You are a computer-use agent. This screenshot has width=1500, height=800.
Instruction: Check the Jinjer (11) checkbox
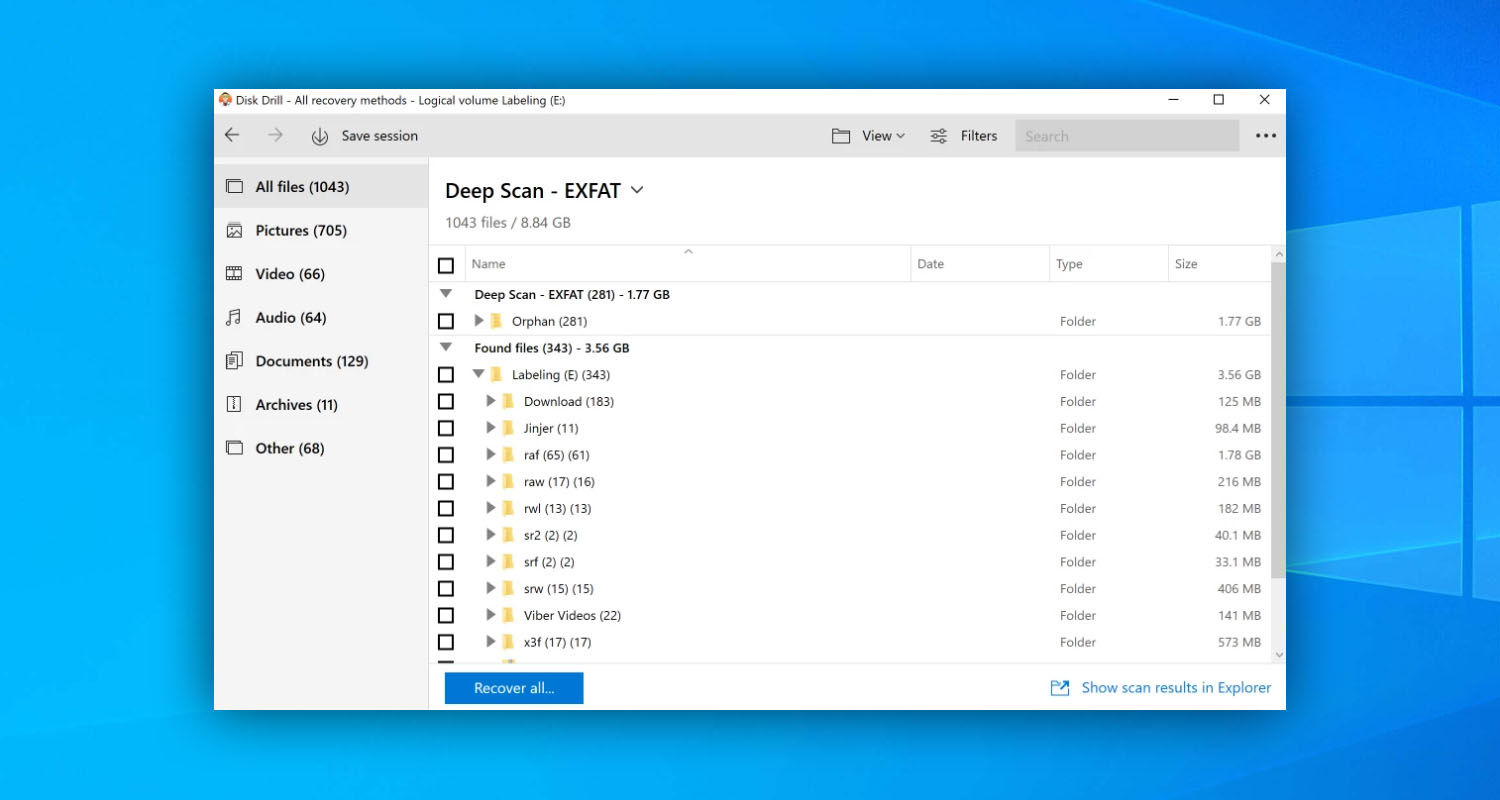[x=446, y=428]
